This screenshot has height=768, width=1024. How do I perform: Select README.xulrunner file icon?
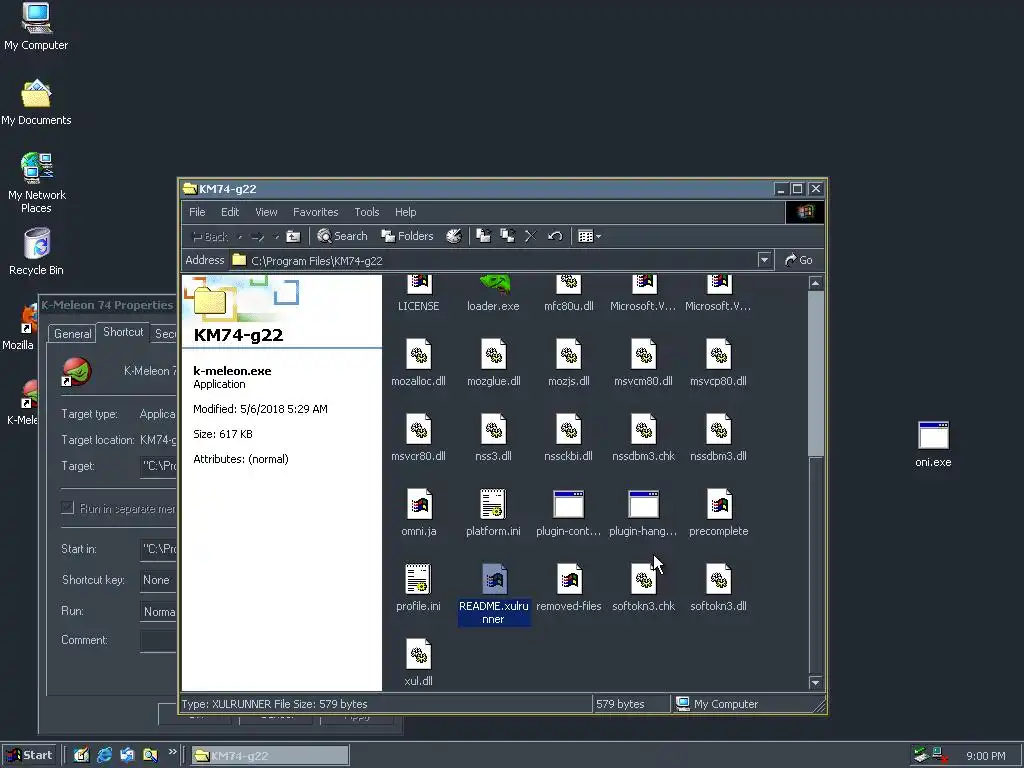[x=494, y=580]
